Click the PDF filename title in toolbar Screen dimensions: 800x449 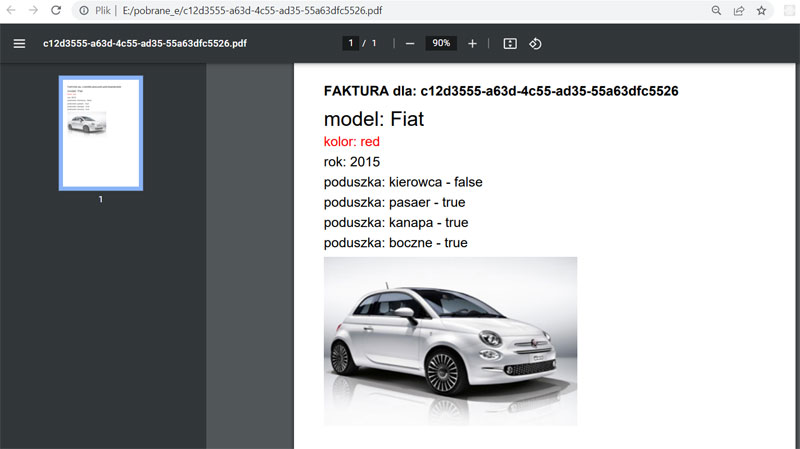144,44
